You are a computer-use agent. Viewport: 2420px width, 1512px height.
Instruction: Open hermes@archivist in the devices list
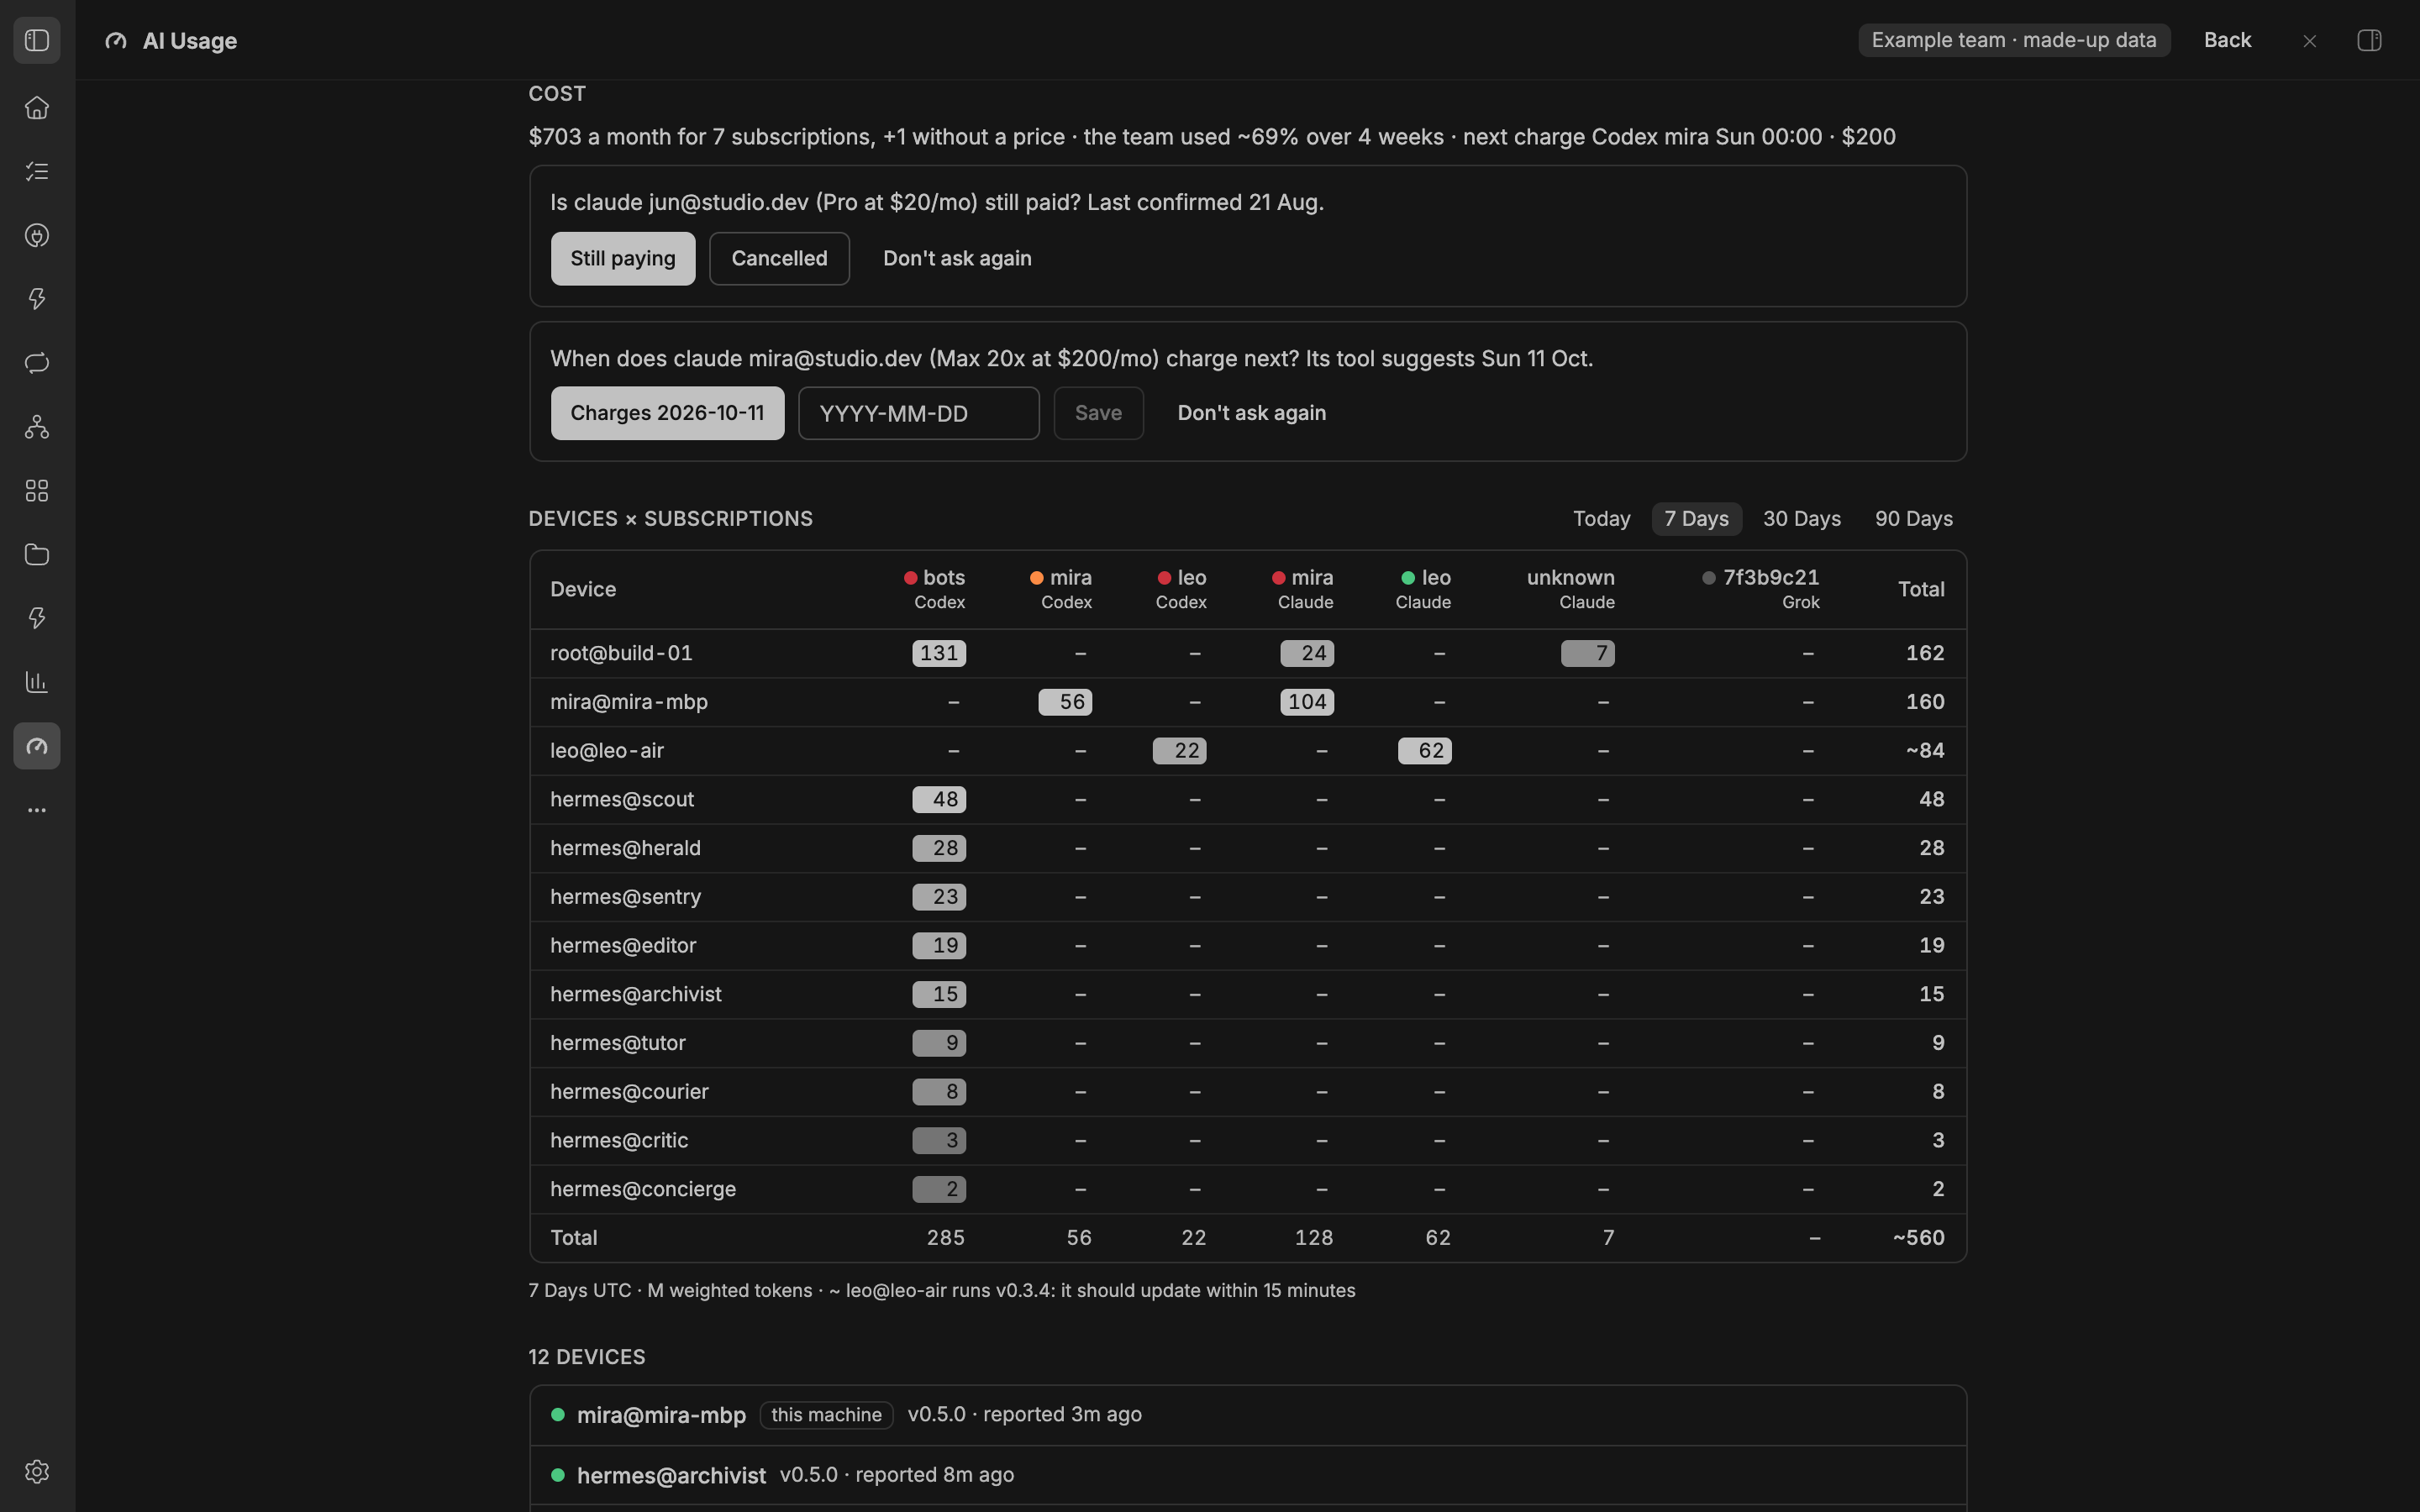tap(1248, 1475)
